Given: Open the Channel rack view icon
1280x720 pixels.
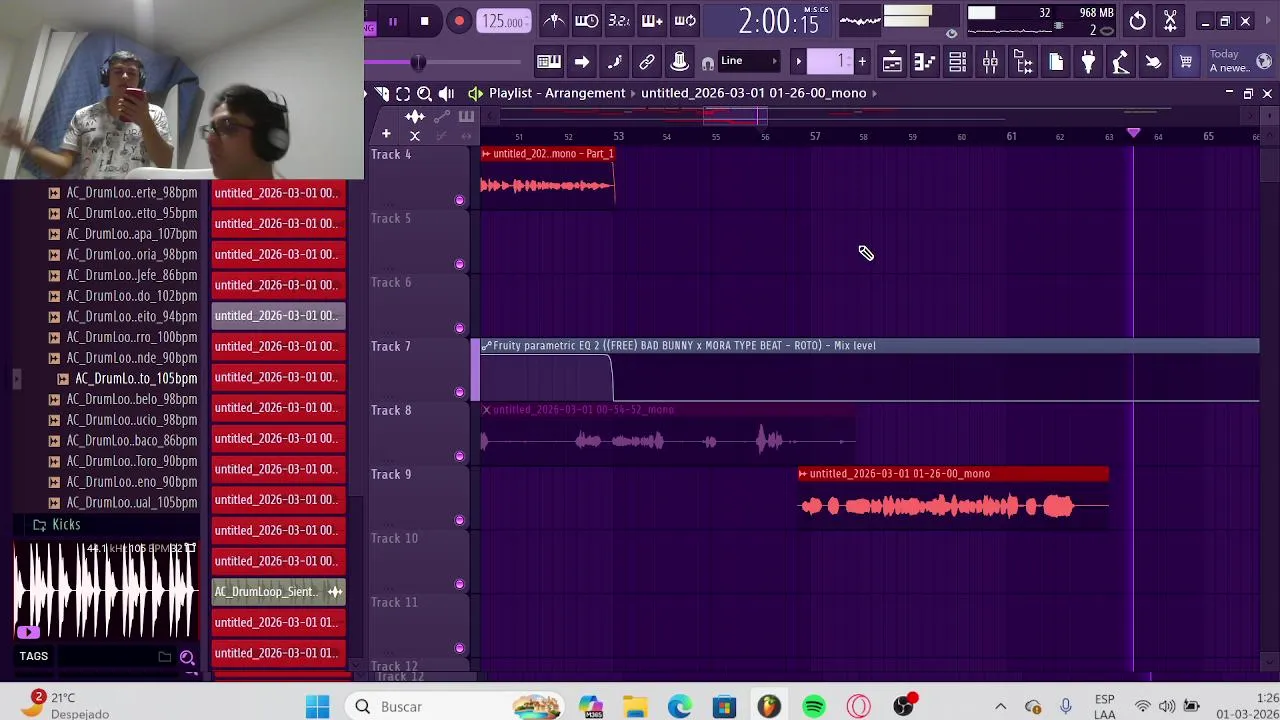Looking at the screenshot, I should [x=957, y=62].
